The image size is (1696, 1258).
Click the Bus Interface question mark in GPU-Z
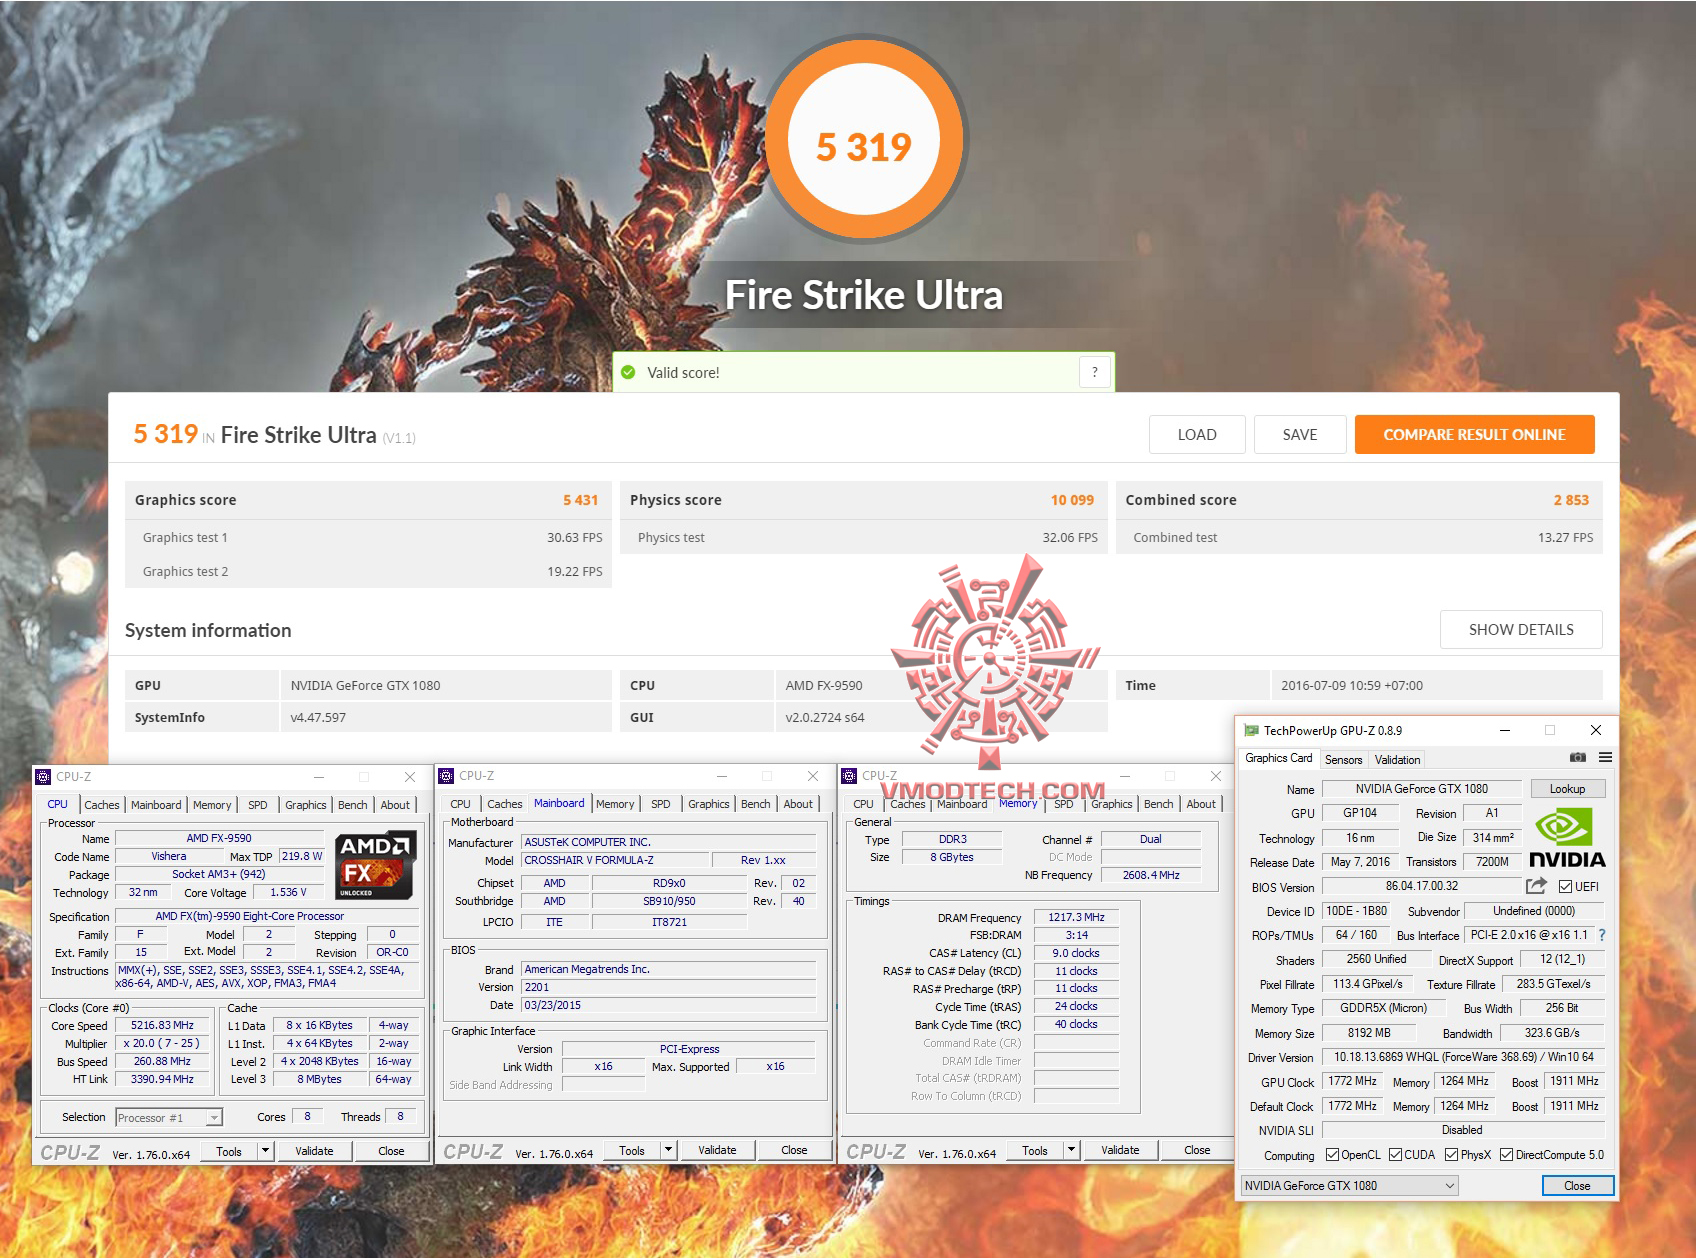pos(1602,935)
